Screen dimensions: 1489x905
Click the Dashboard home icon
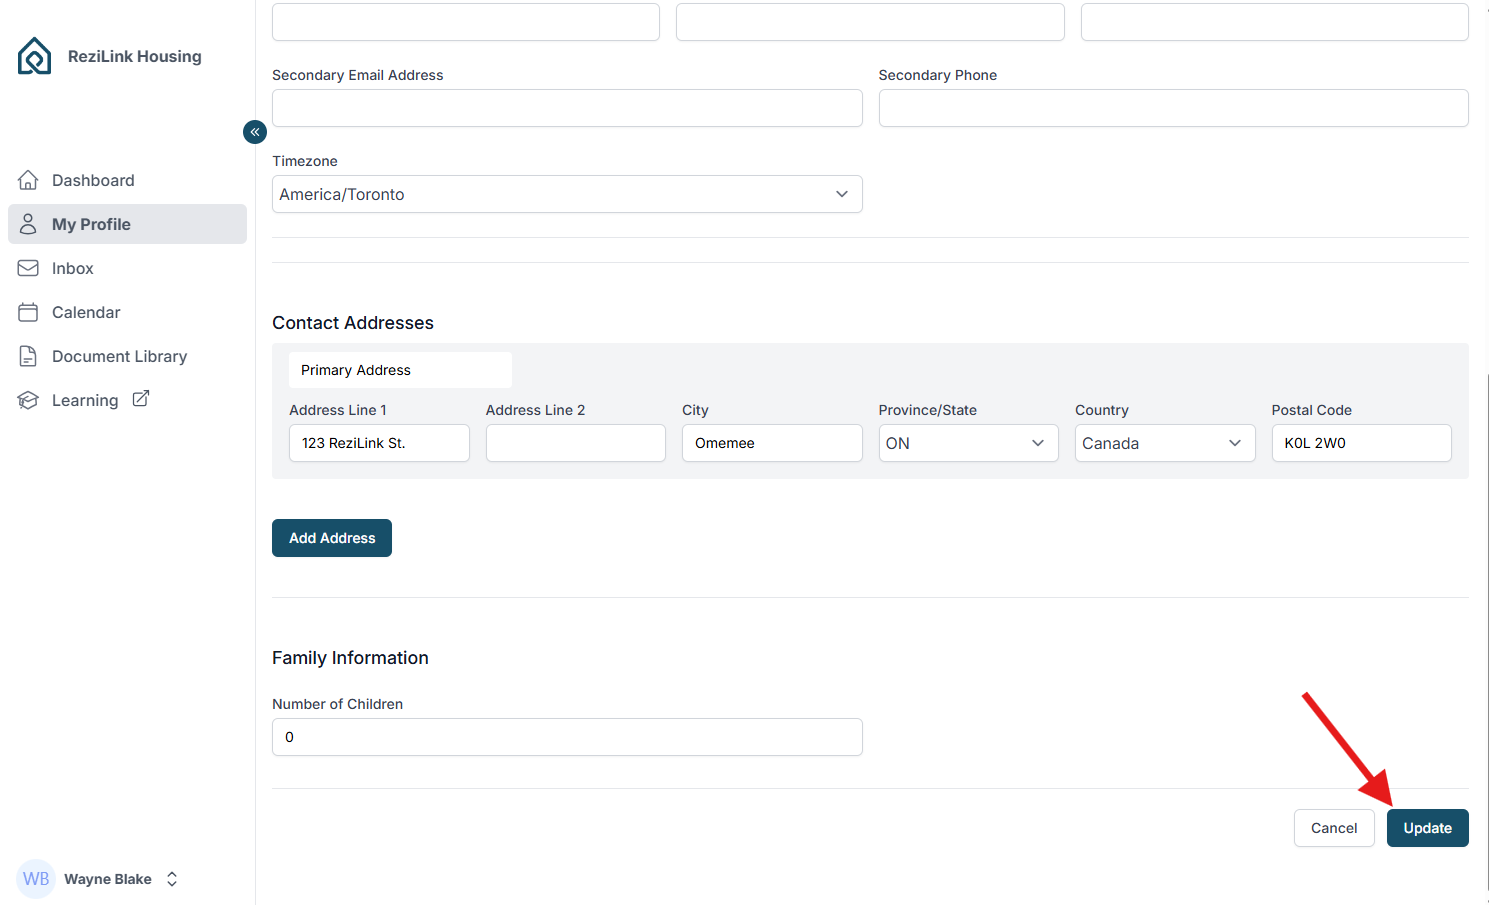28,180
